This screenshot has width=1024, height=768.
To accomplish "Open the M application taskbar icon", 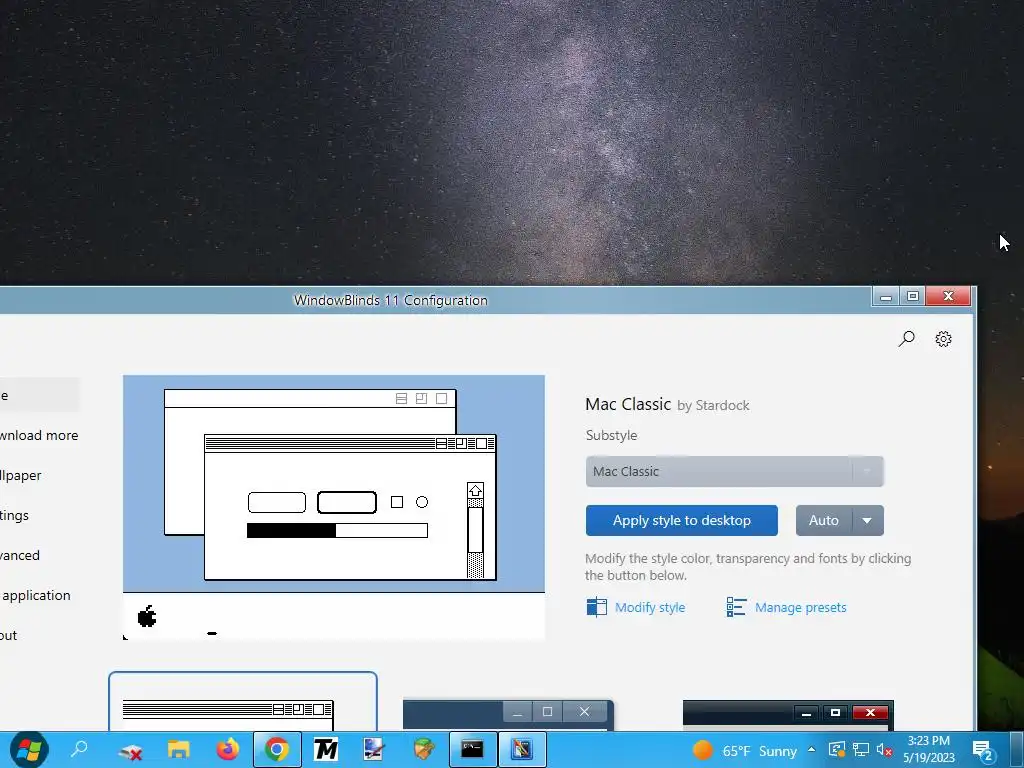I will click(x=325, y=749).
